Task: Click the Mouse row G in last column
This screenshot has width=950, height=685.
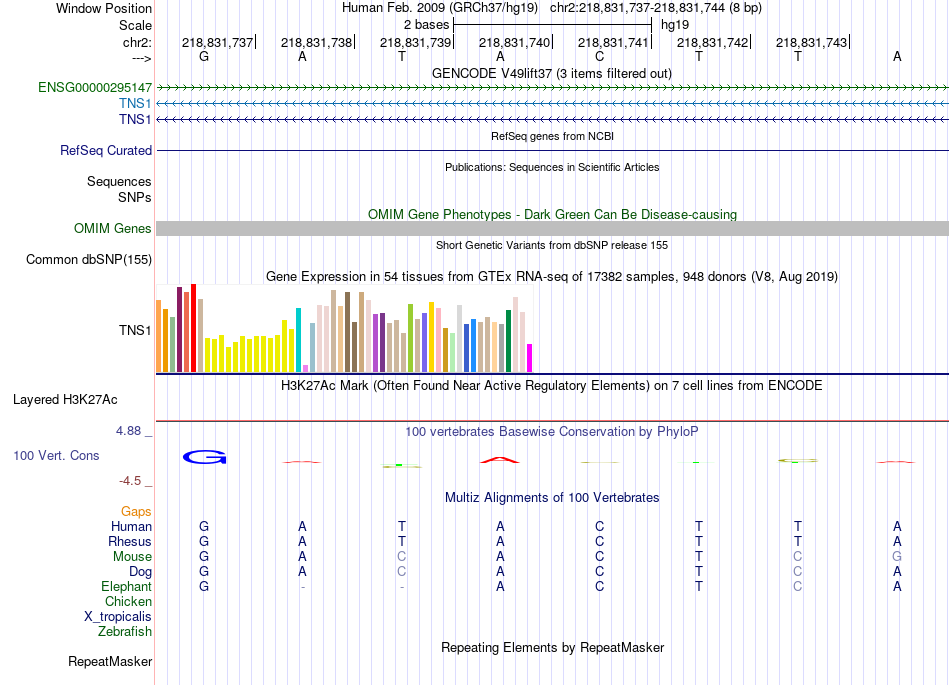Action: pos(897,556)
